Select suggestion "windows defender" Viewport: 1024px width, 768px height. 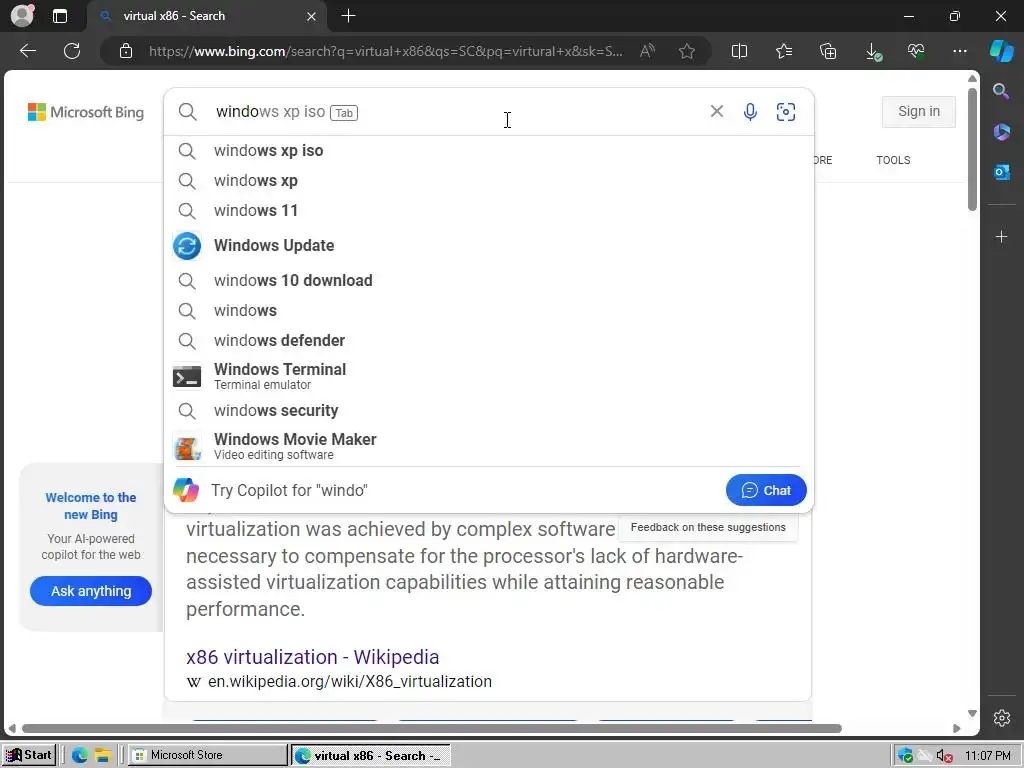489,340
